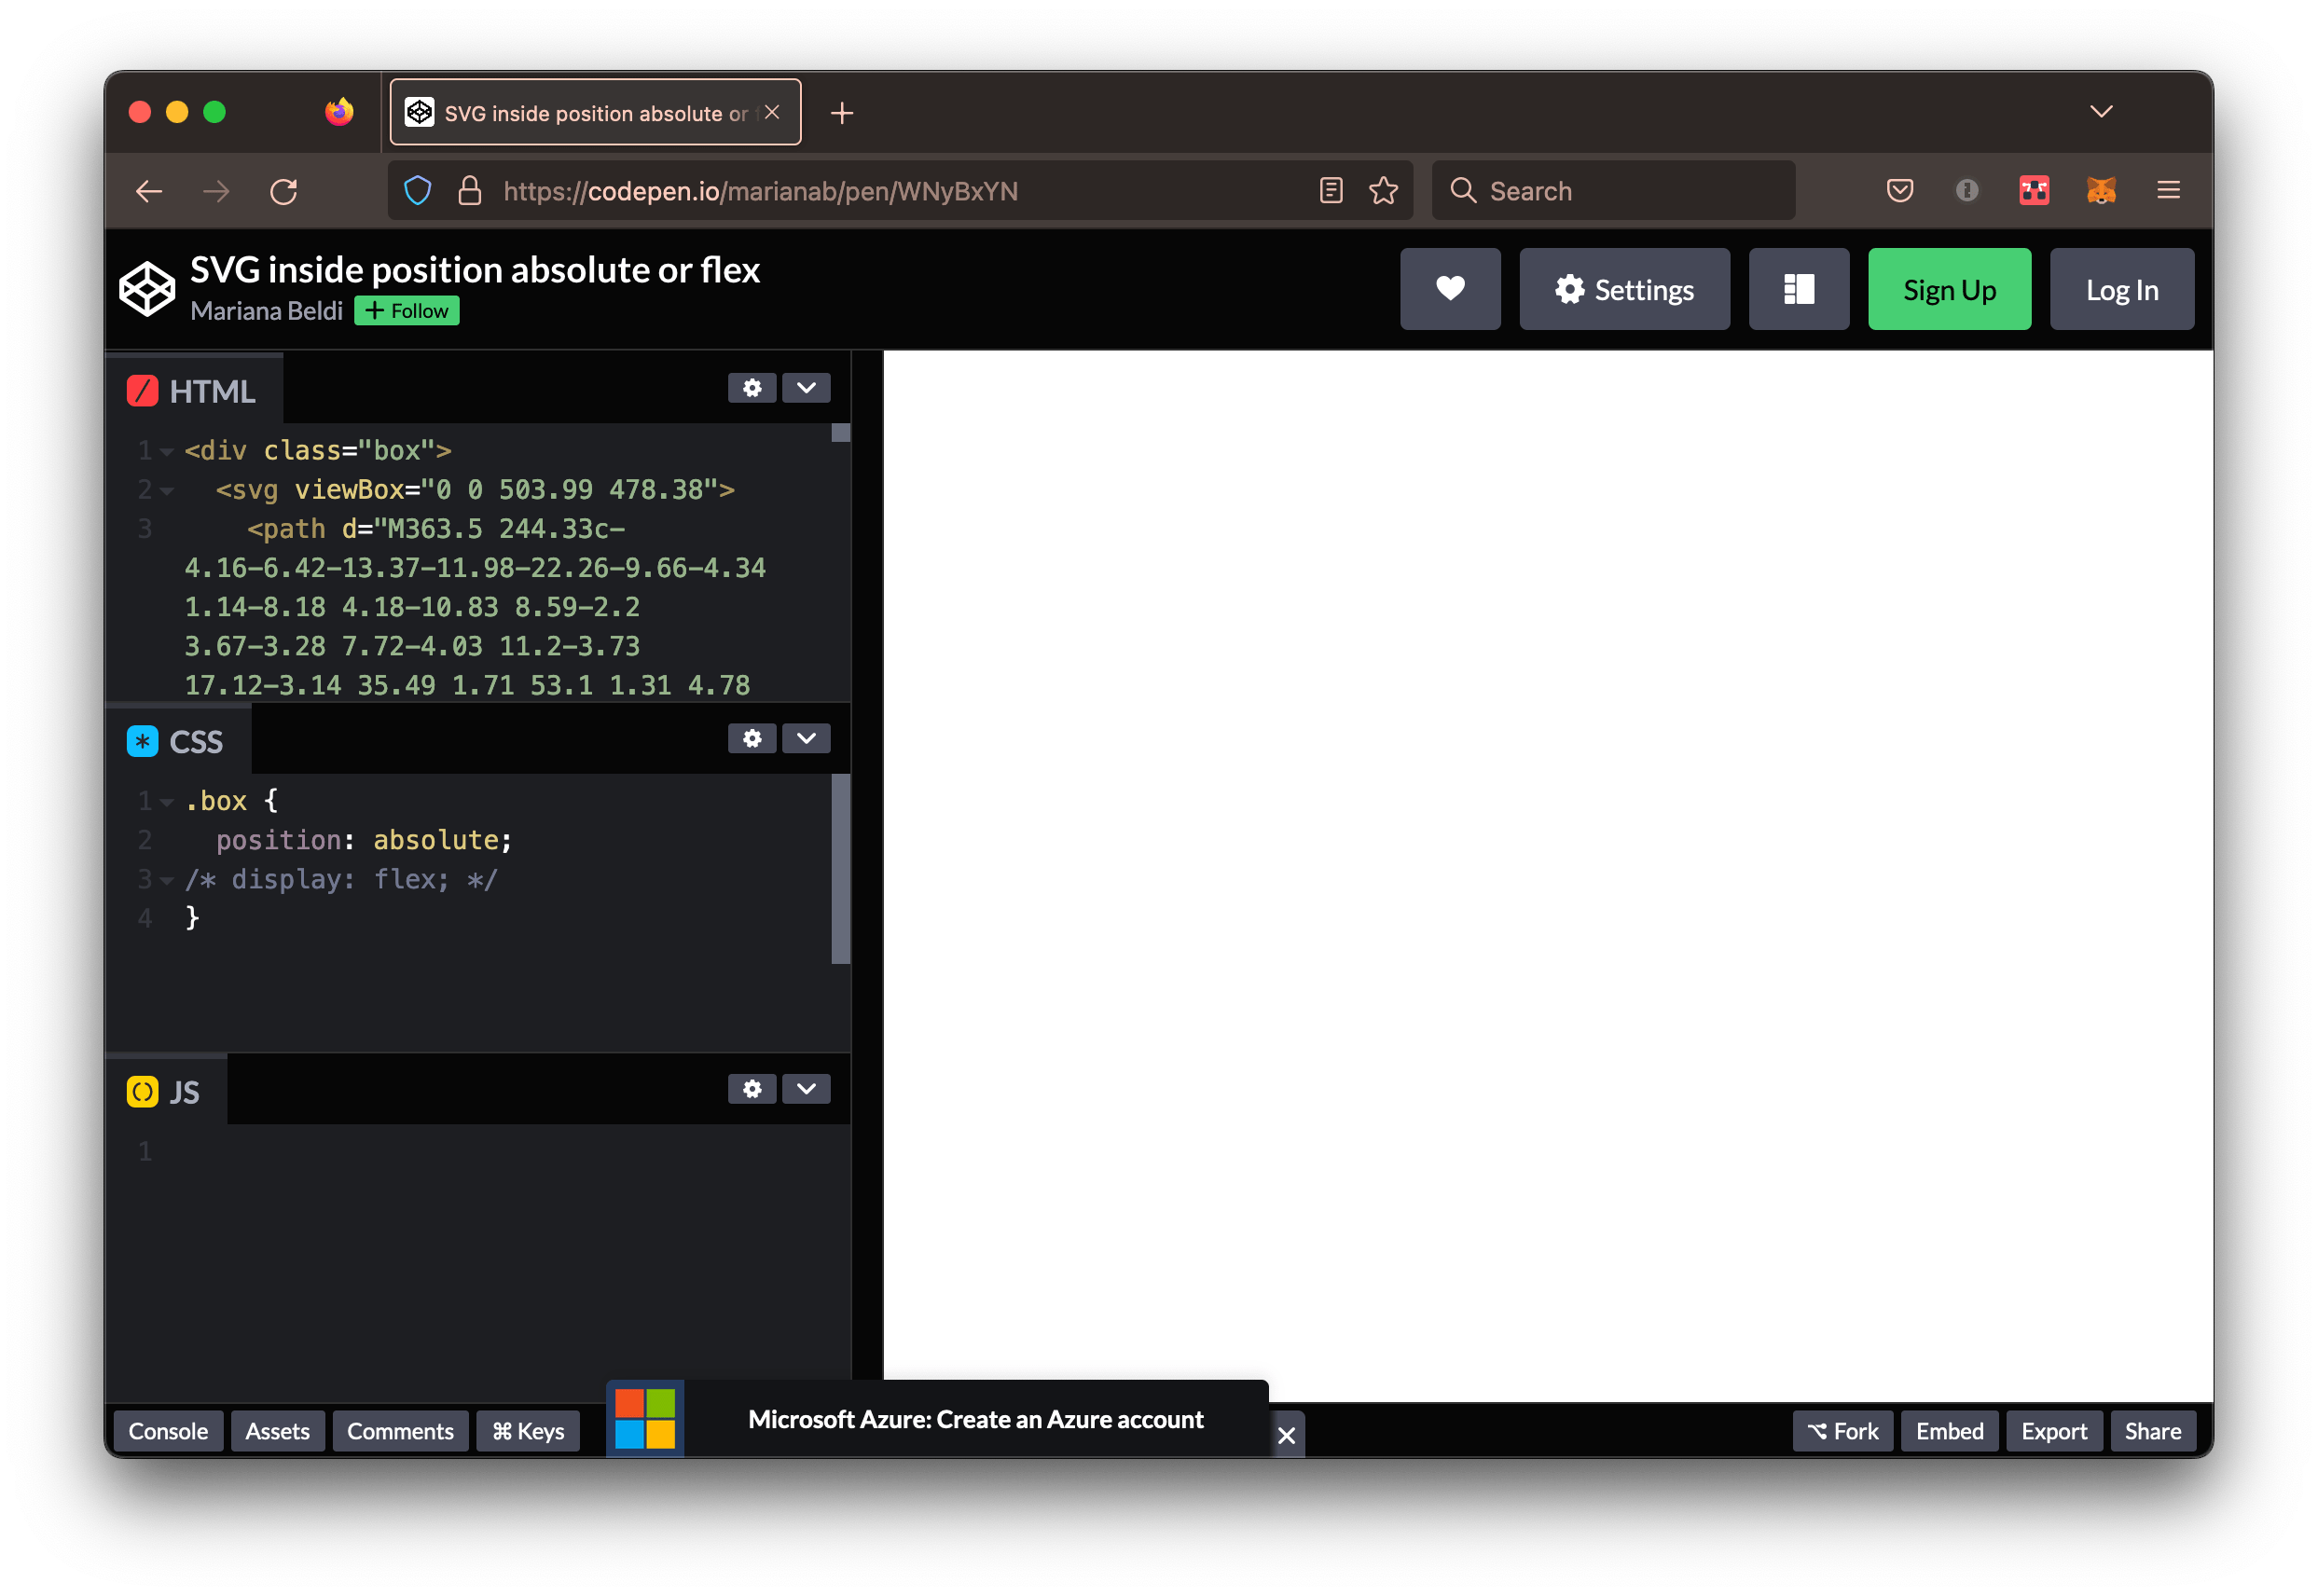Expand the JS editor dropdown chevron

tap(806, 1088)
